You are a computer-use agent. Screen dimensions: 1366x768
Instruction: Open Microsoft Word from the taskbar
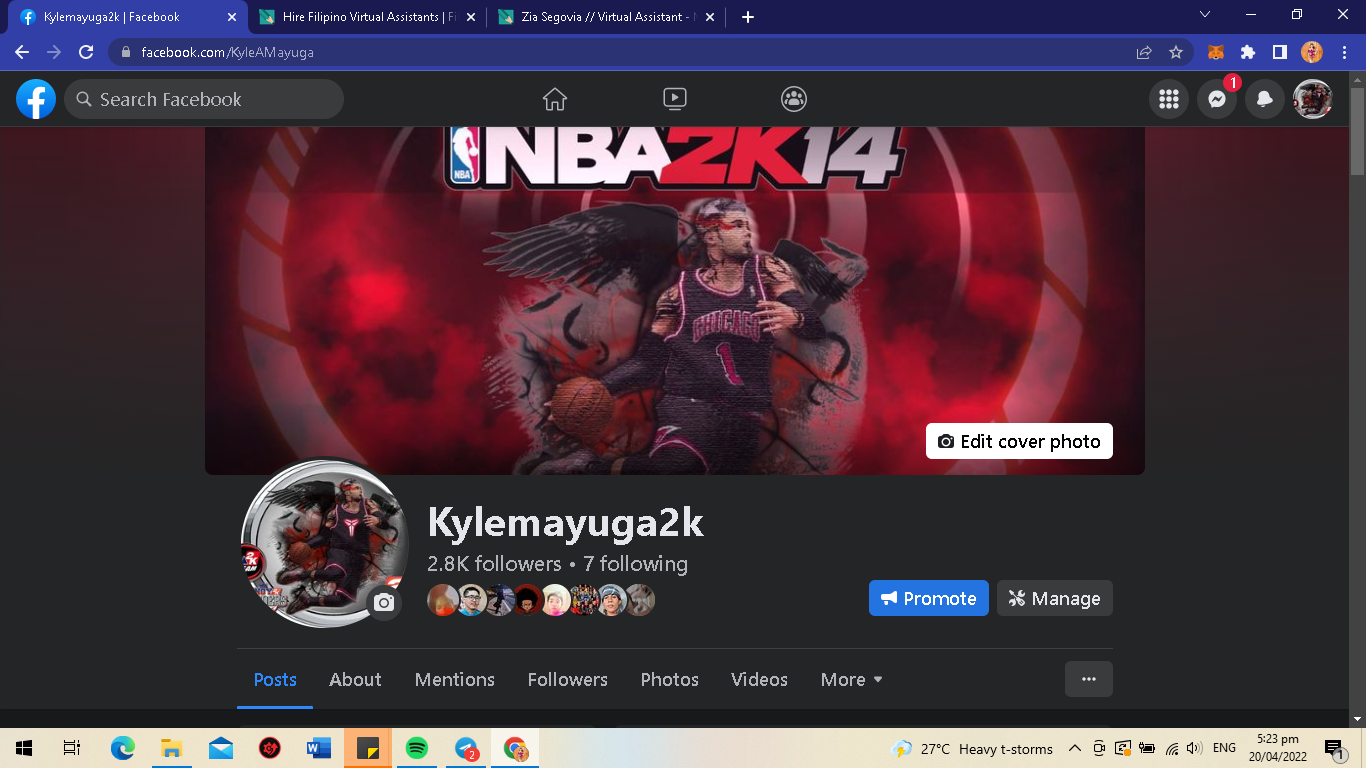pyautogui.click(x=319, y=748)
